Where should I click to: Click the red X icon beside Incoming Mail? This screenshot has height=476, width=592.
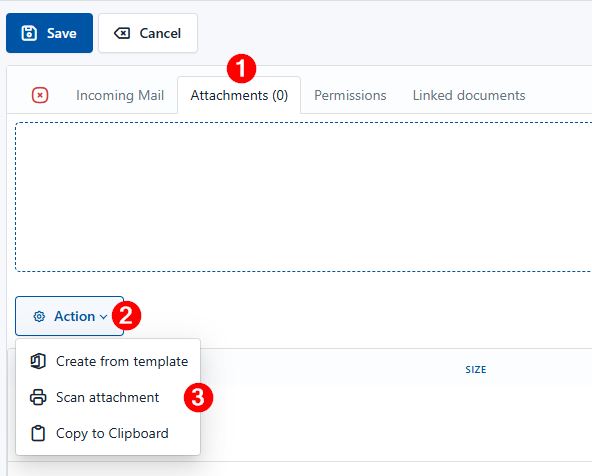[40, 95]
